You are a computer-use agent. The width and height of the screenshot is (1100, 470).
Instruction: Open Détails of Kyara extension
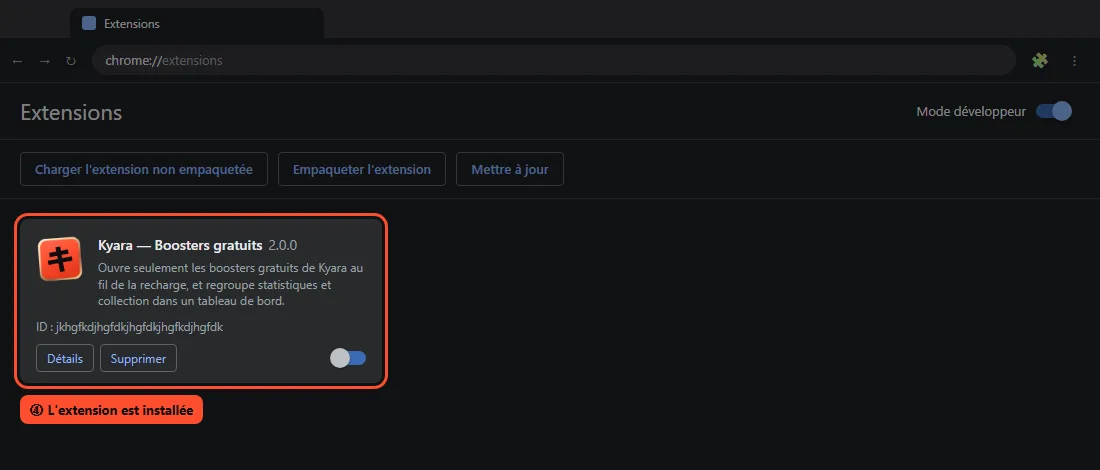tap(65, 358)
